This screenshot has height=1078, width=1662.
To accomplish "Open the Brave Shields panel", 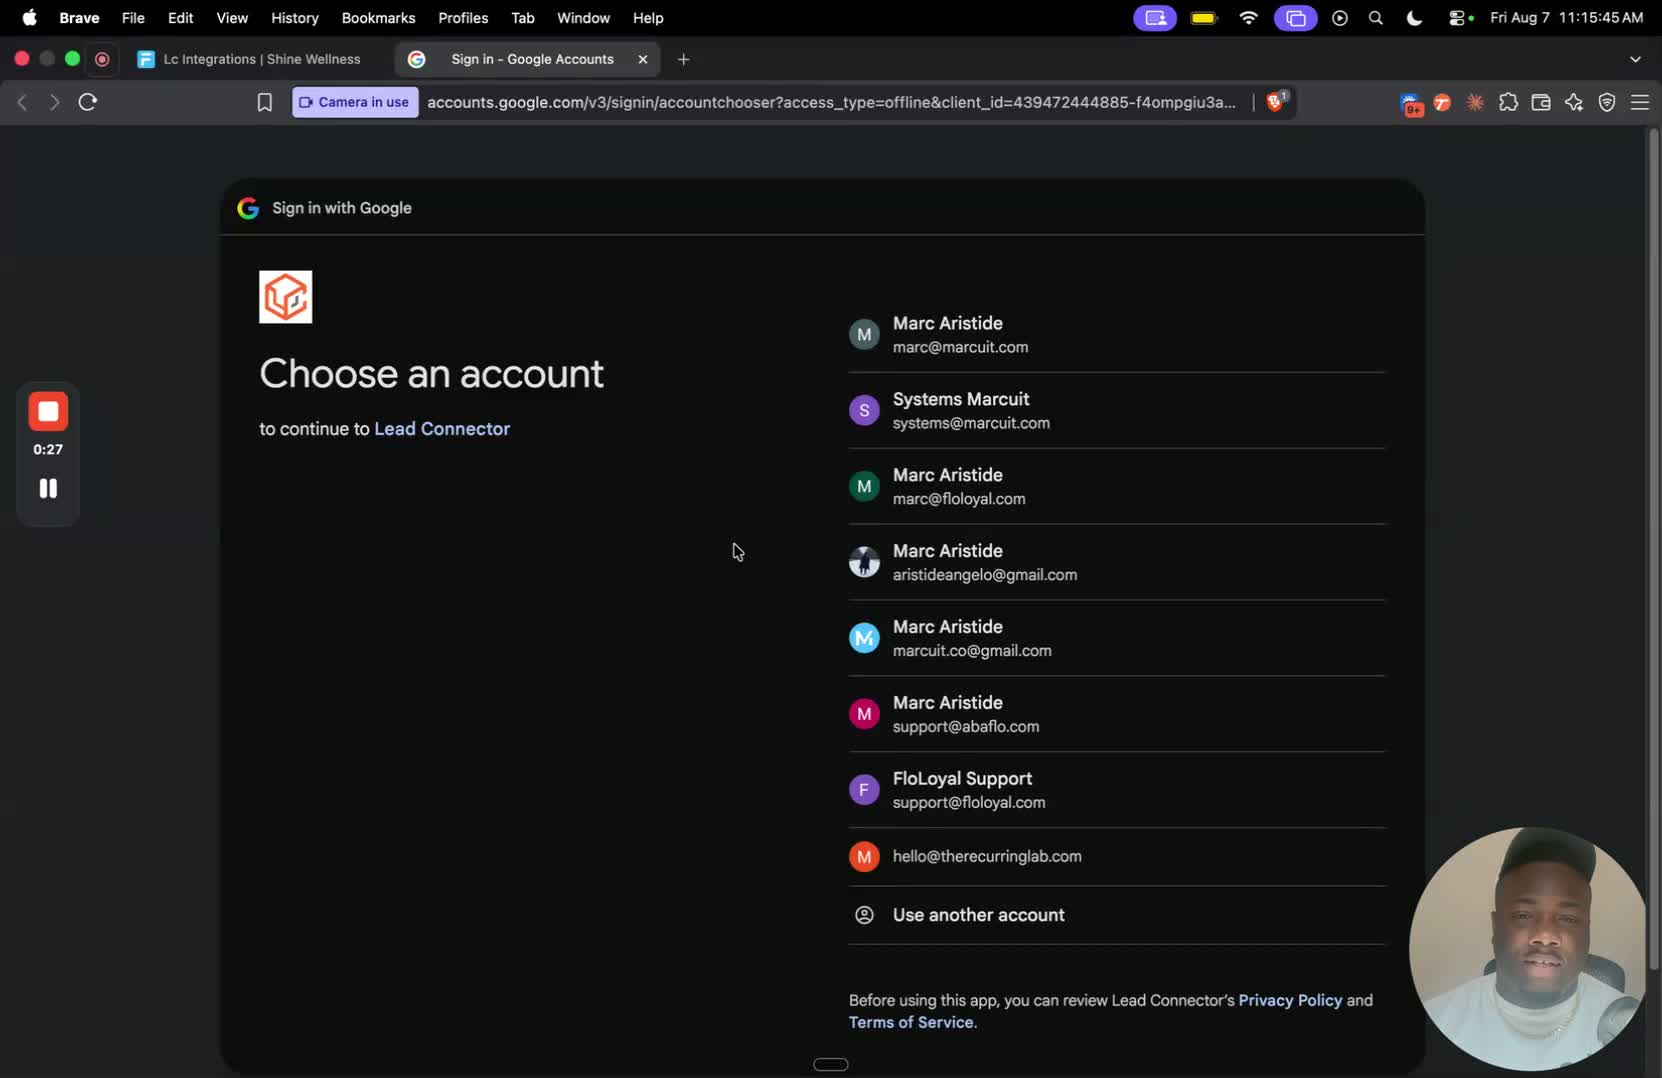I will [1276, 101].
